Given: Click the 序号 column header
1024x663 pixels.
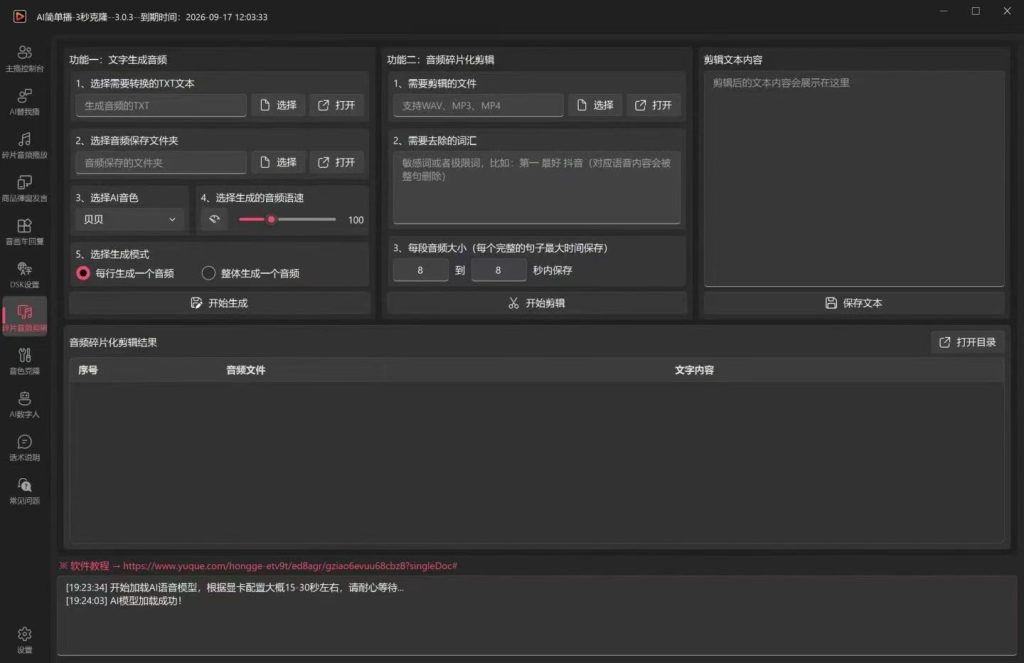Looking at the screenshot, I should pos(88,370).
